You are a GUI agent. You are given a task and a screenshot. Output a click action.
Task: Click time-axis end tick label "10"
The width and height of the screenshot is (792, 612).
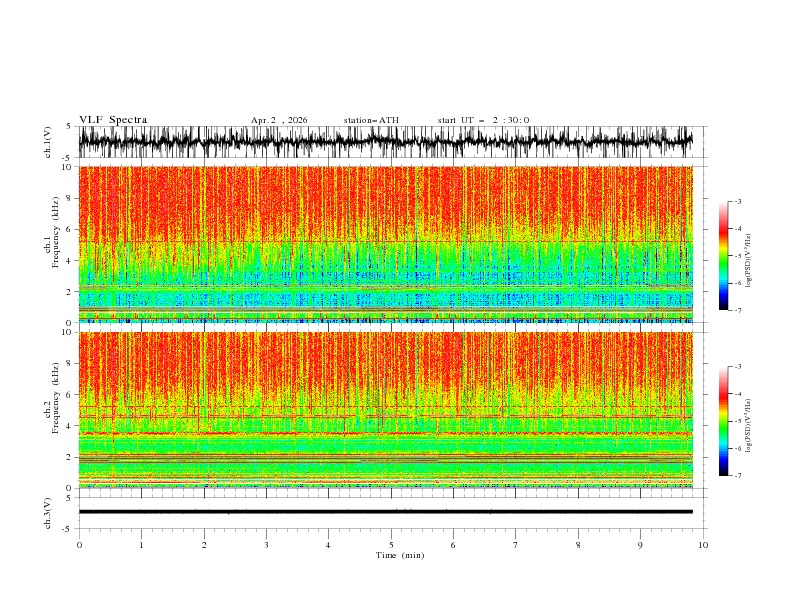point(703,545)
